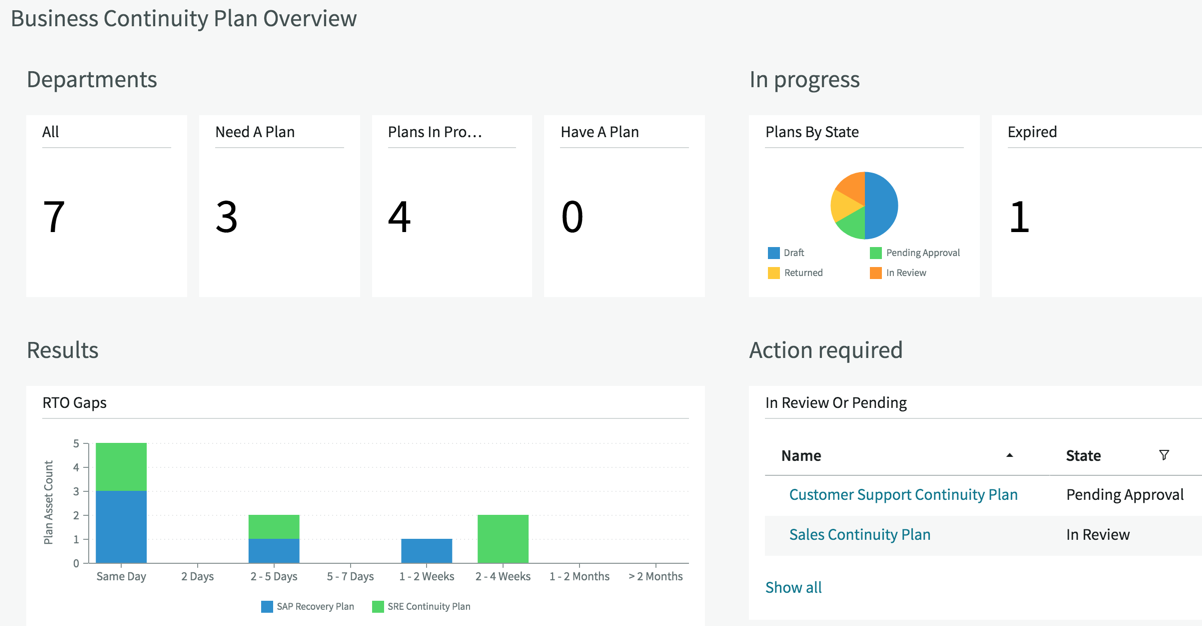1202x626 pixels.
Task: Click the 2 - 4 Weeks green bar
Action: click(503, 539)
